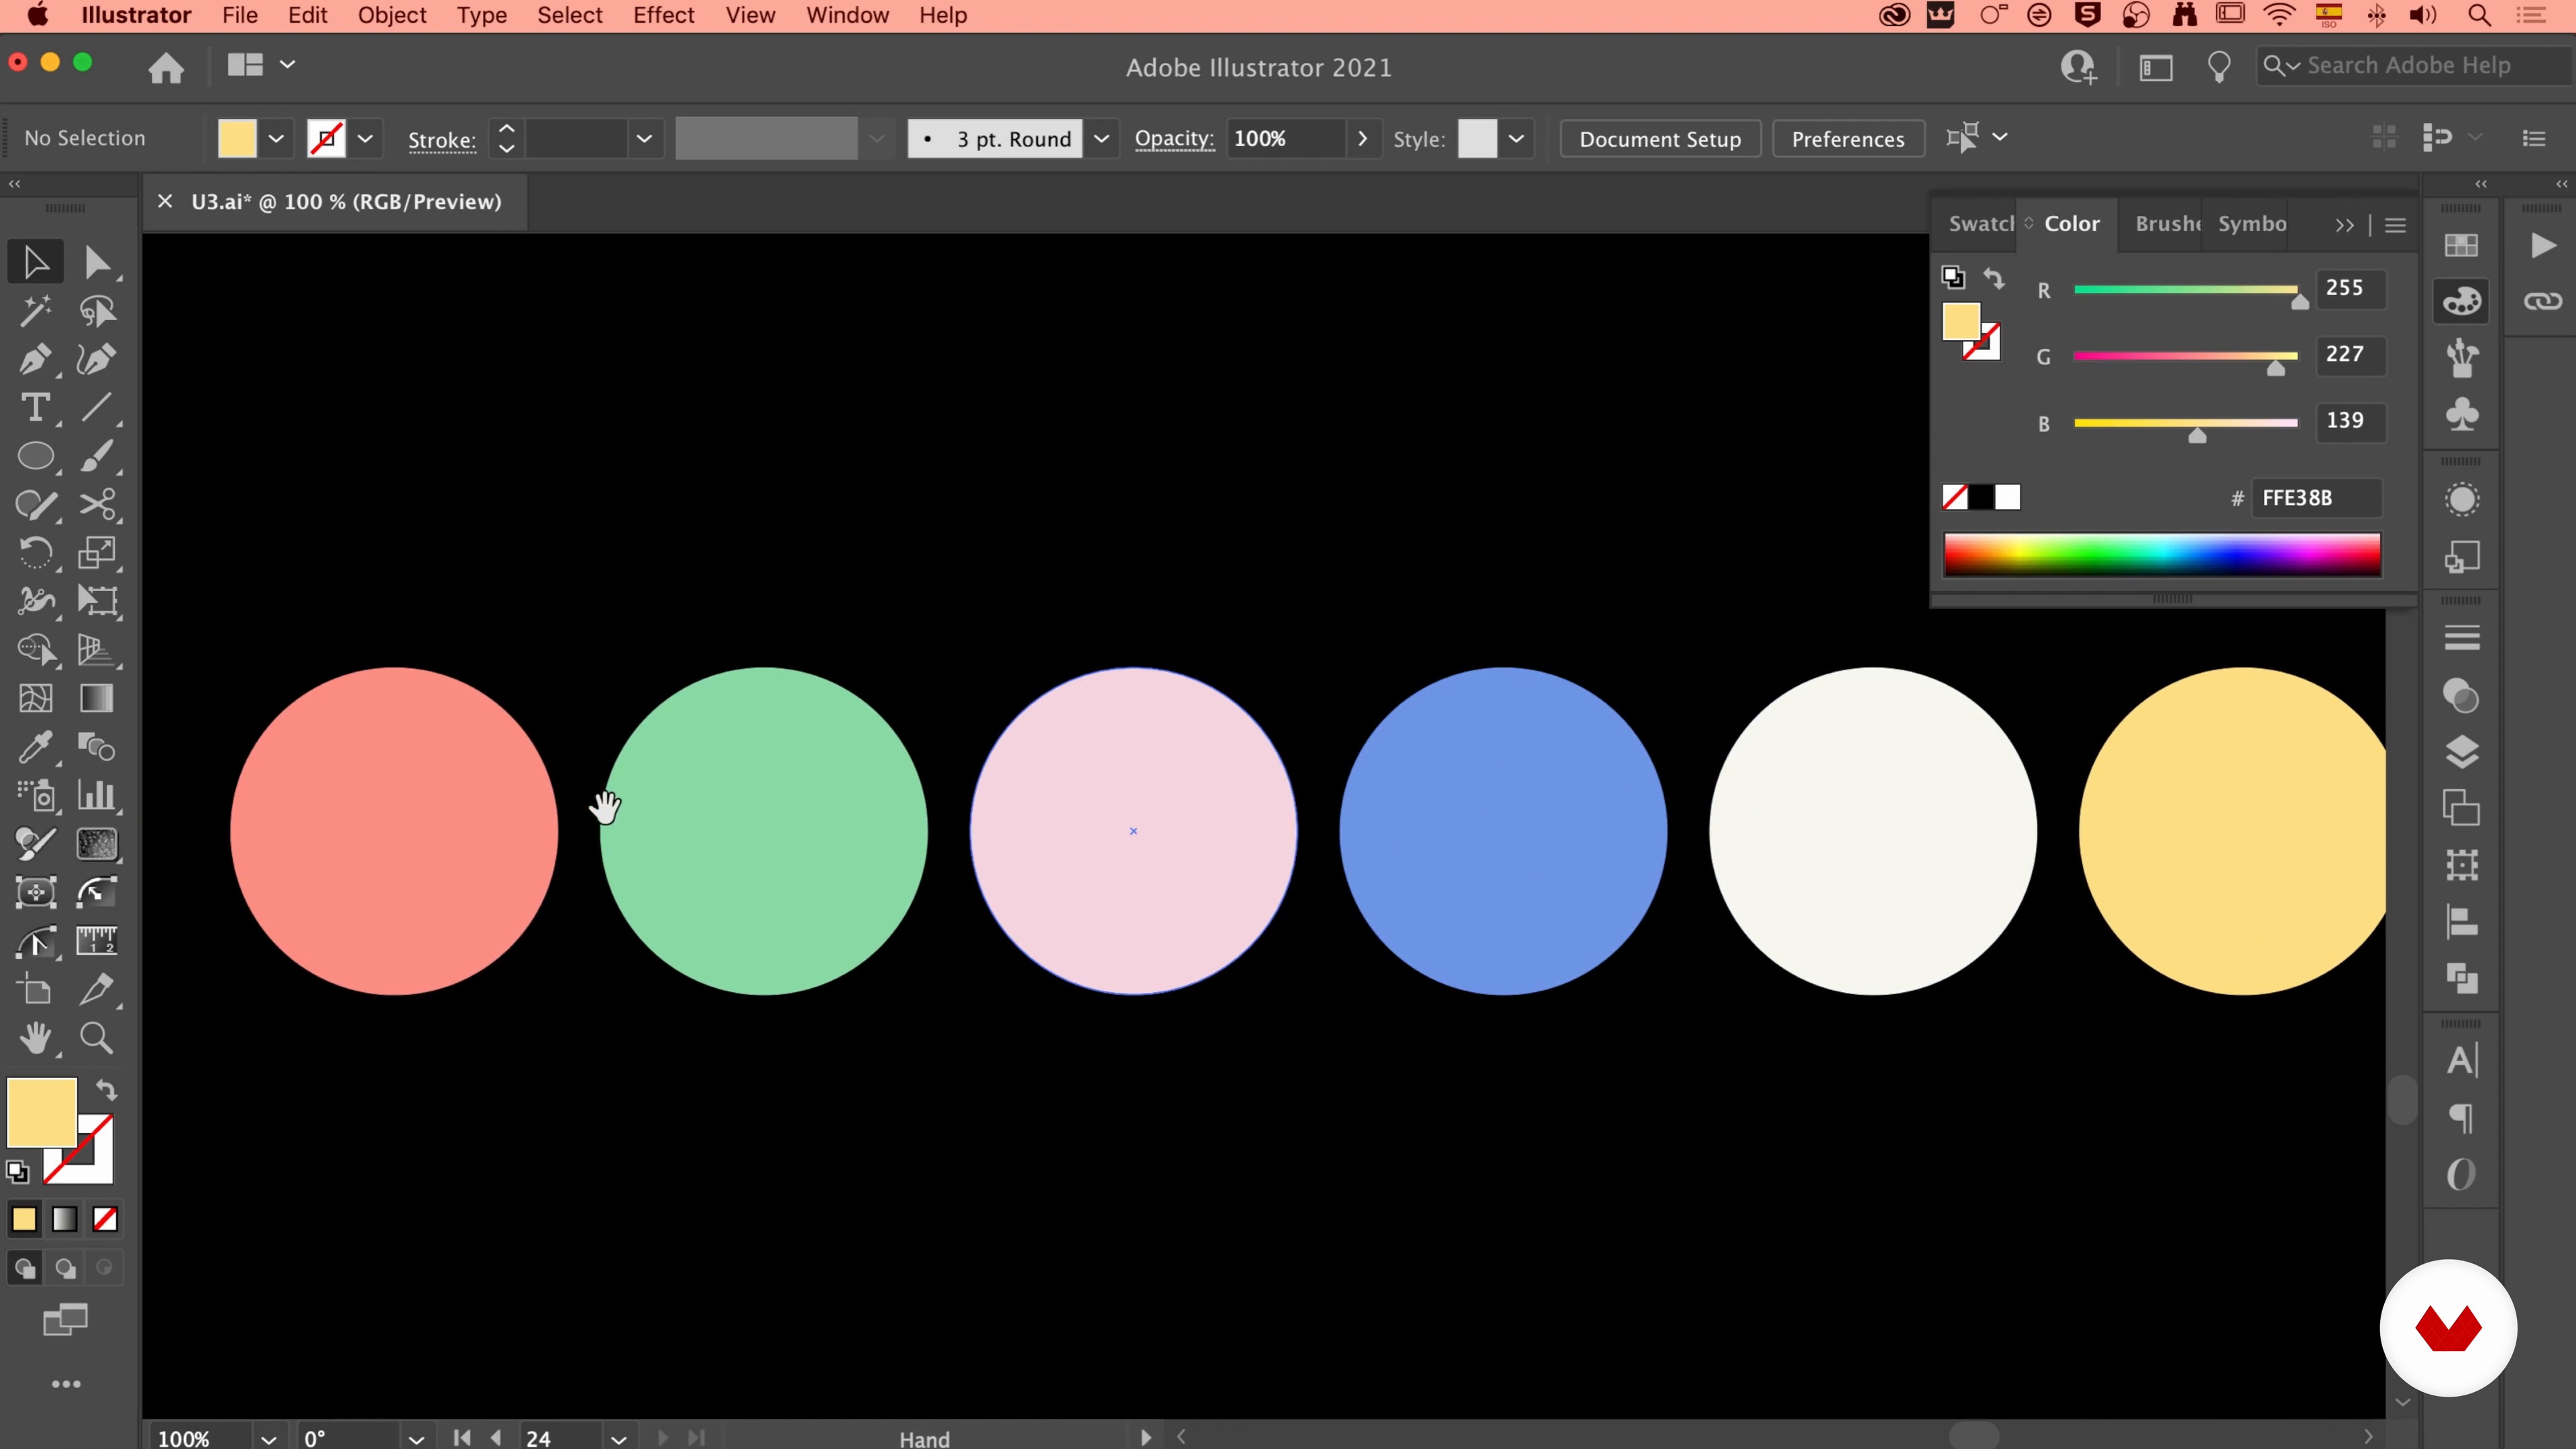
Task: Open the fill color dropdown
Action: click(x=276, y=138)
